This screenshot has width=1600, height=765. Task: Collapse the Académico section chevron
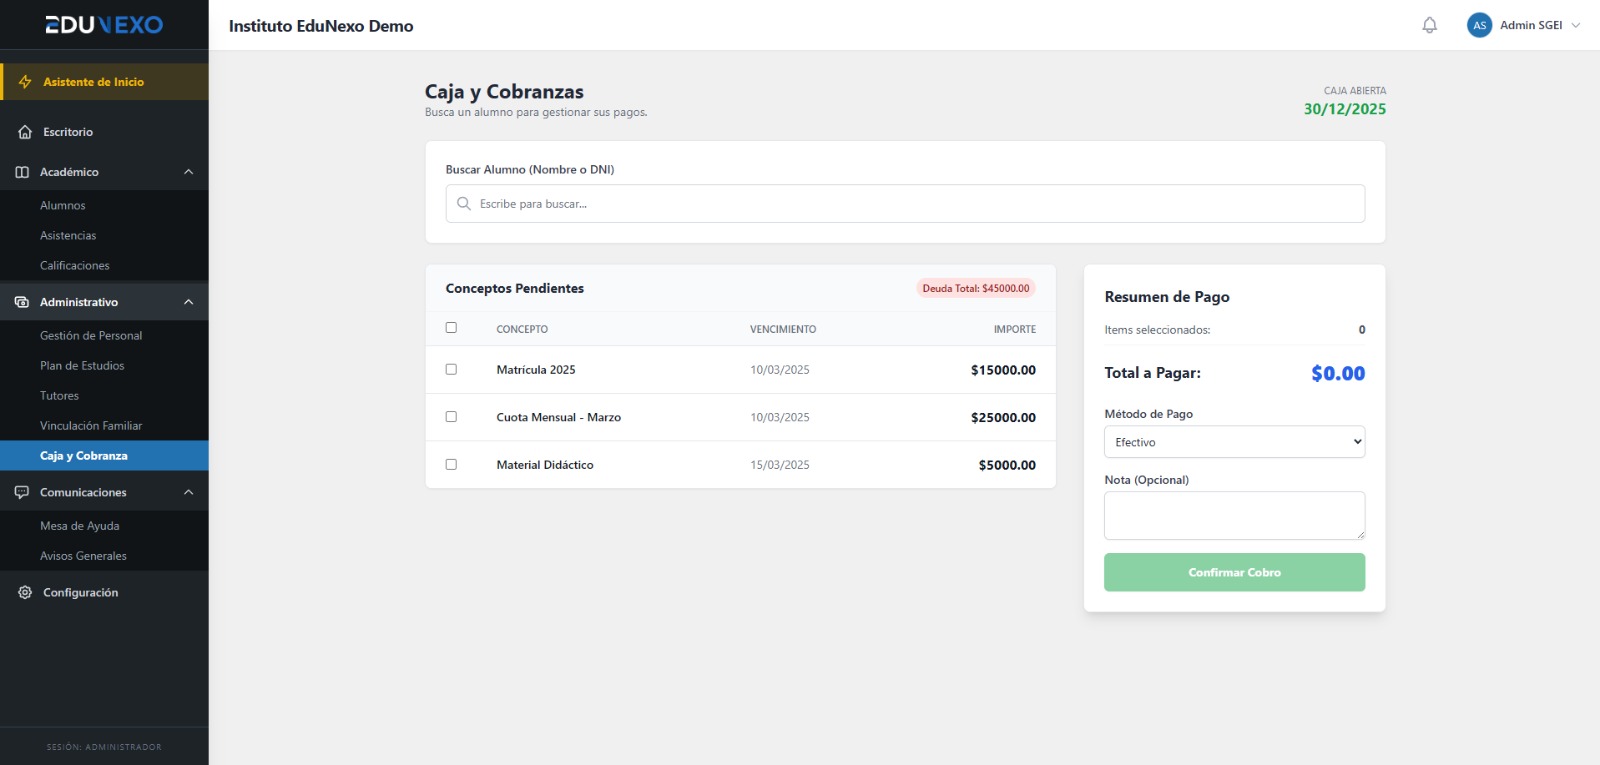tap(188, 172)
